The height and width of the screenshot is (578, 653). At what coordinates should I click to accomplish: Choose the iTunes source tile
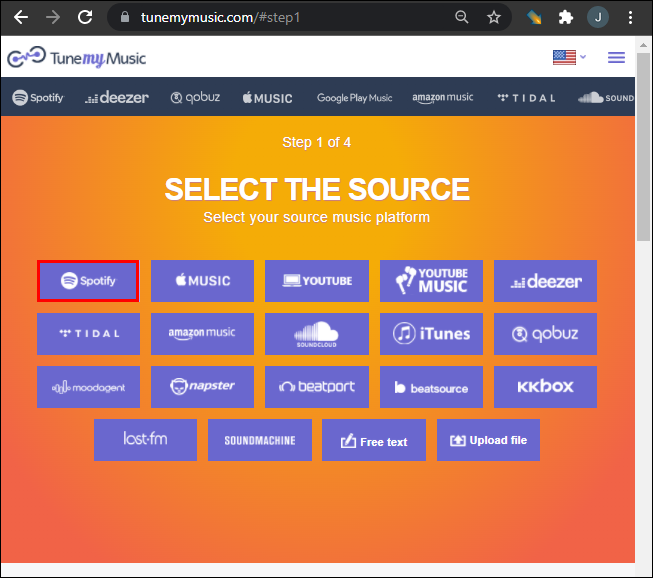click(431, 334)
